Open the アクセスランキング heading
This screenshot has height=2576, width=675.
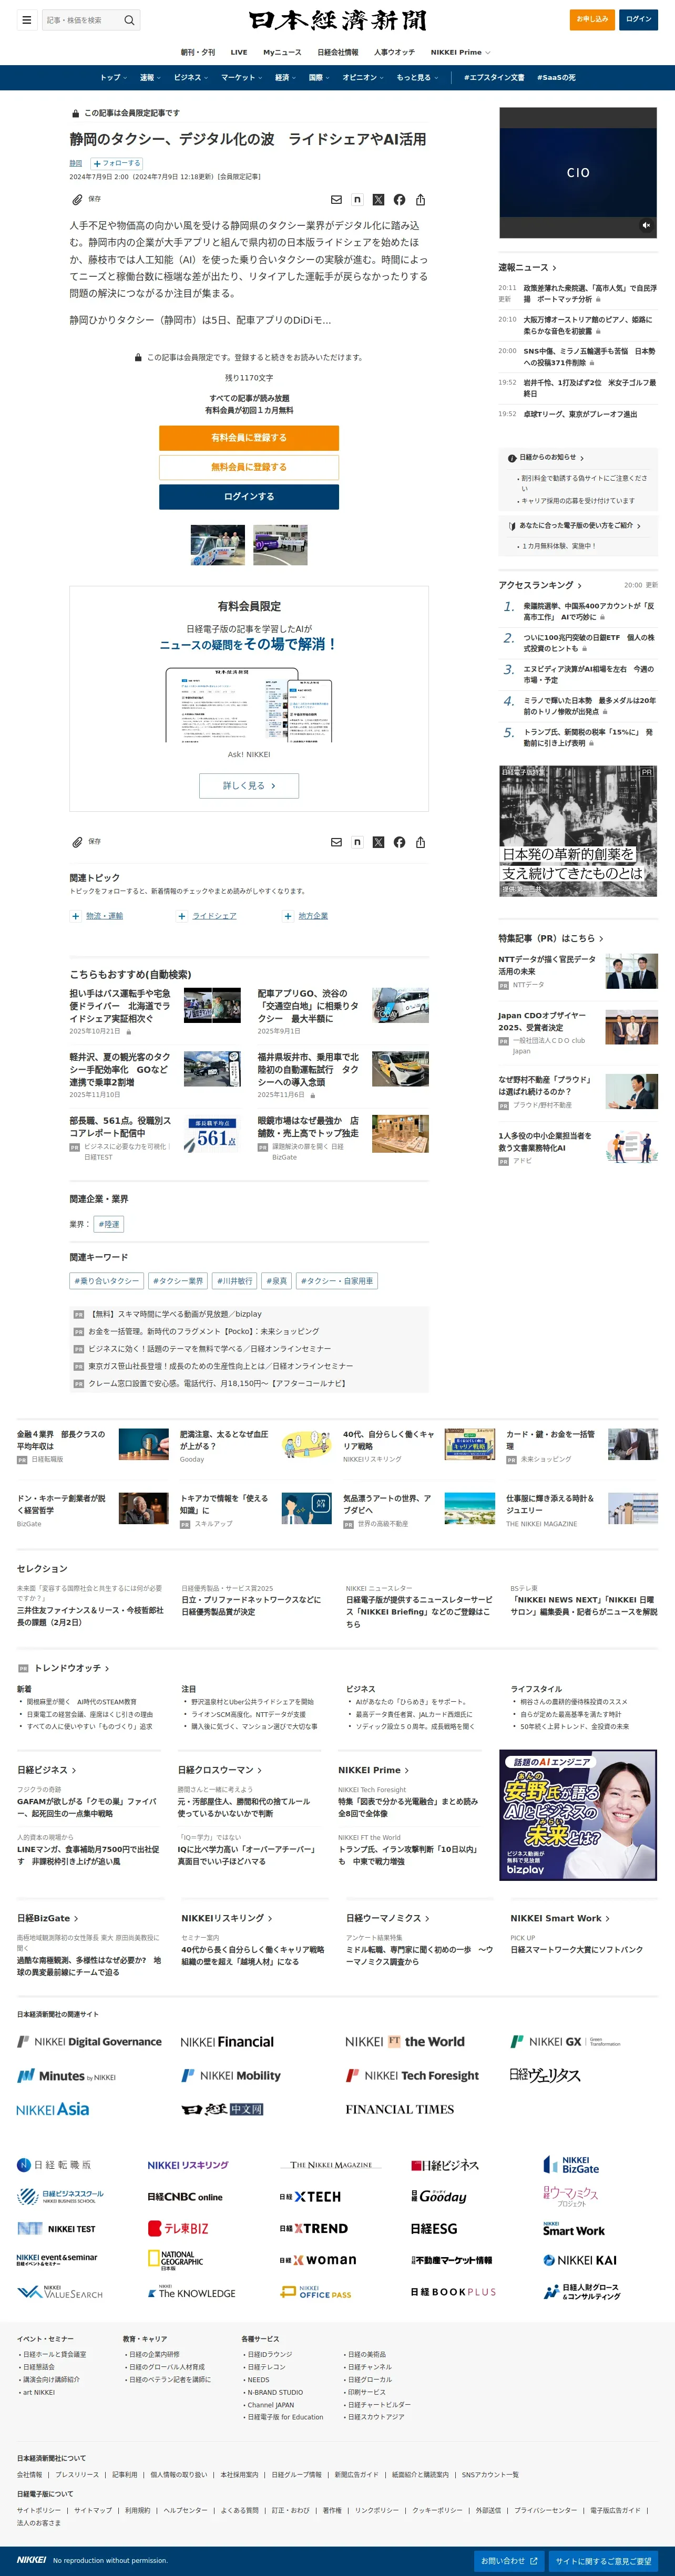tap(540, 586)
